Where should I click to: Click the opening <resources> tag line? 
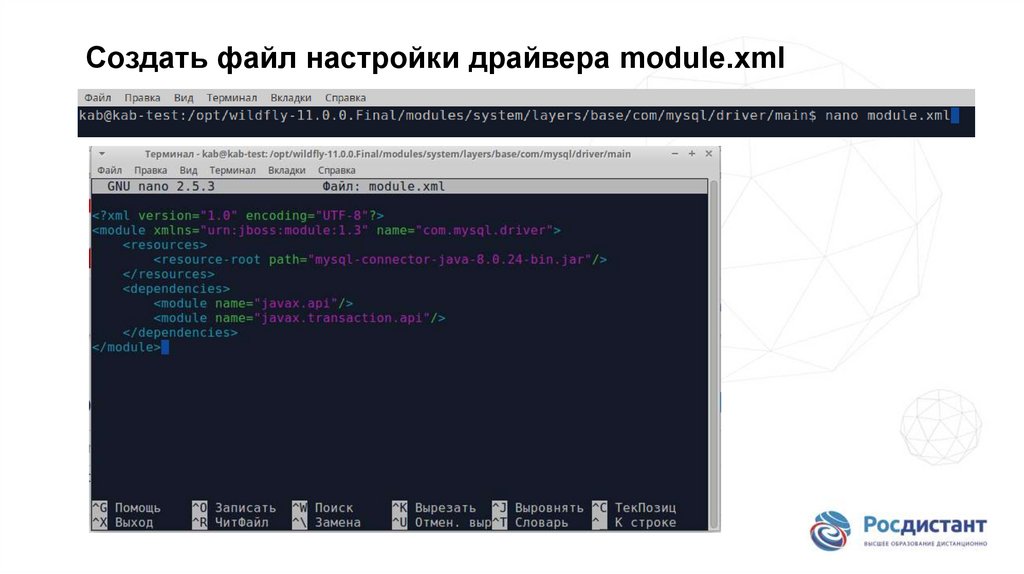click(165, 245)
